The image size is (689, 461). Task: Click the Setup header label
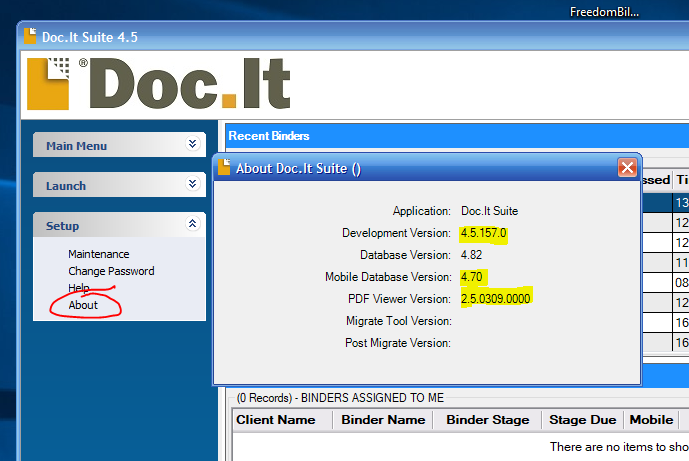tap(62, 226)
